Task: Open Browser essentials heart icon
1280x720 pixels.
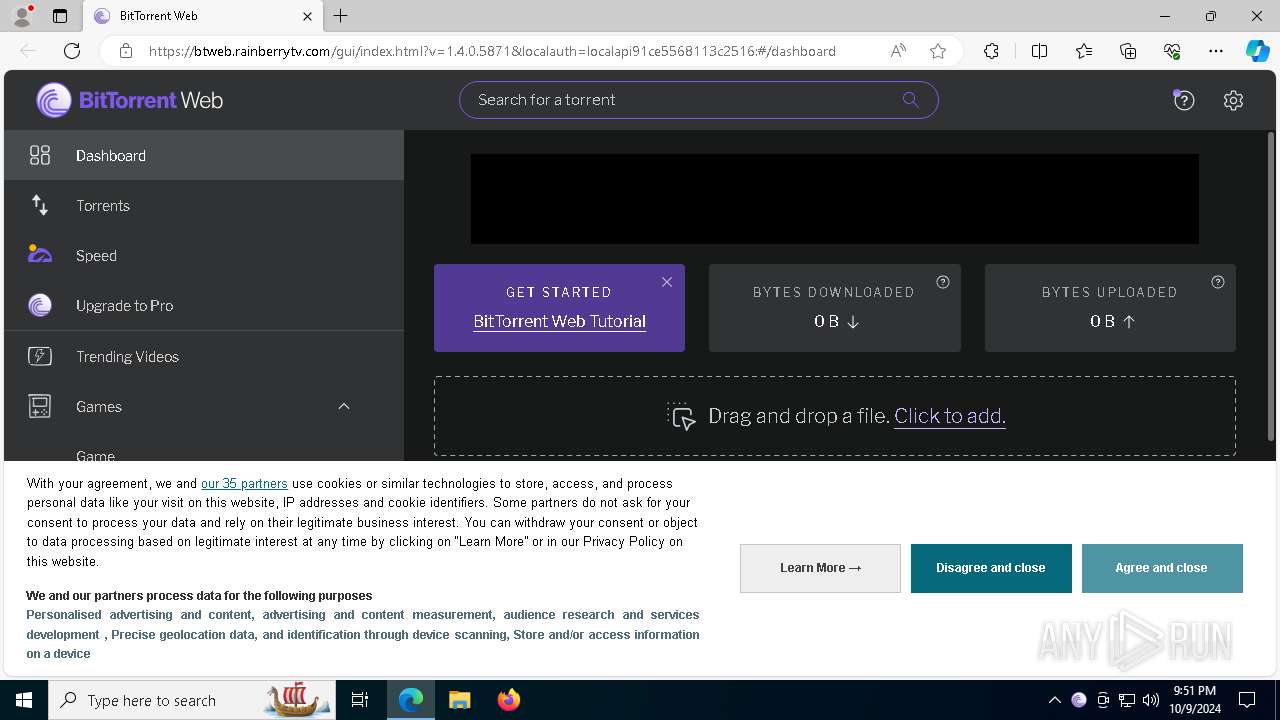Action: point(1172,51)
